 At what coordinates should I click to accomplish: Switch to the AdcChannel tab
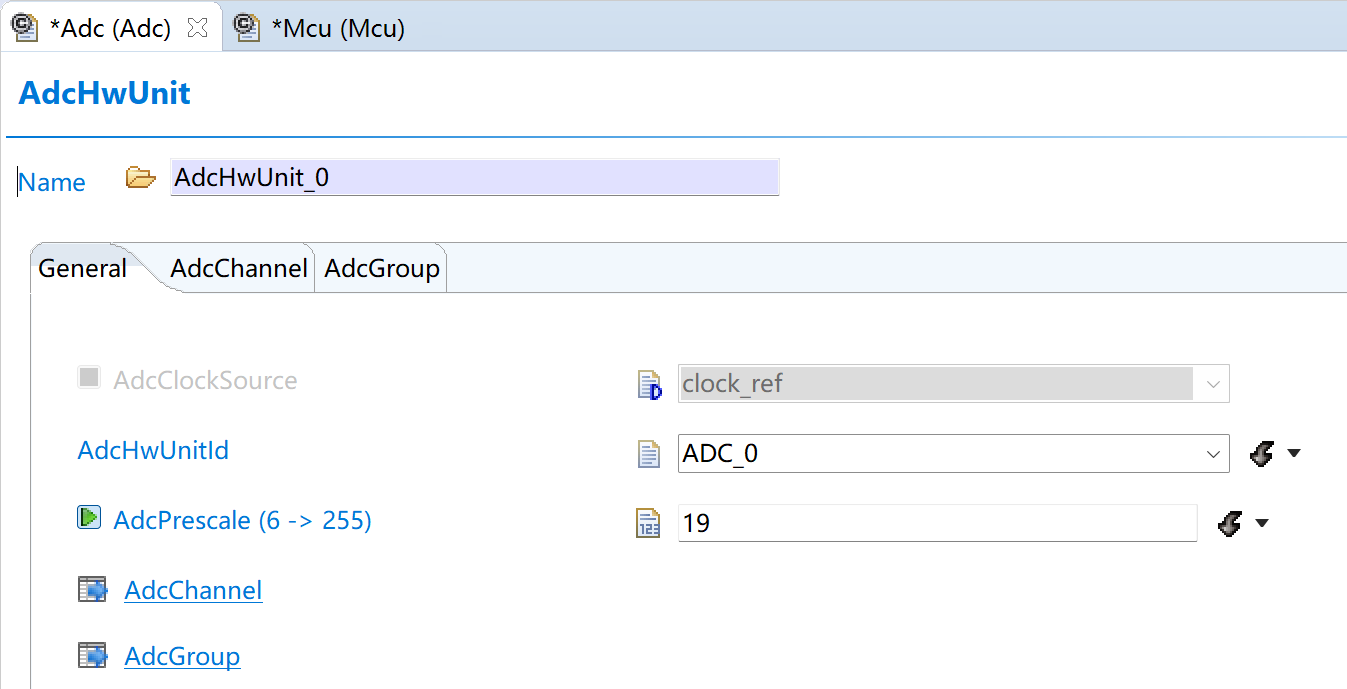[239, 268]
